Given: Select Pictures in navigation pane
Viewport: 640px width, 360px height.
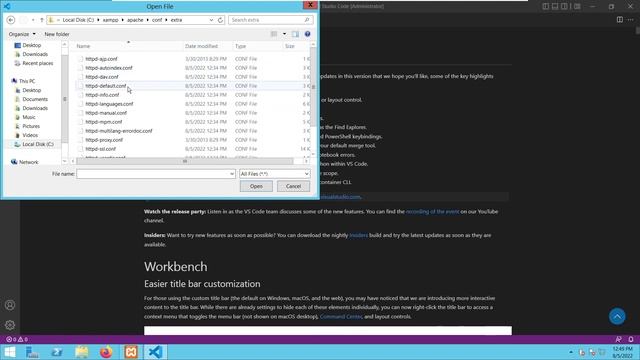Looking at the screenshot, I should pos(31,126).
